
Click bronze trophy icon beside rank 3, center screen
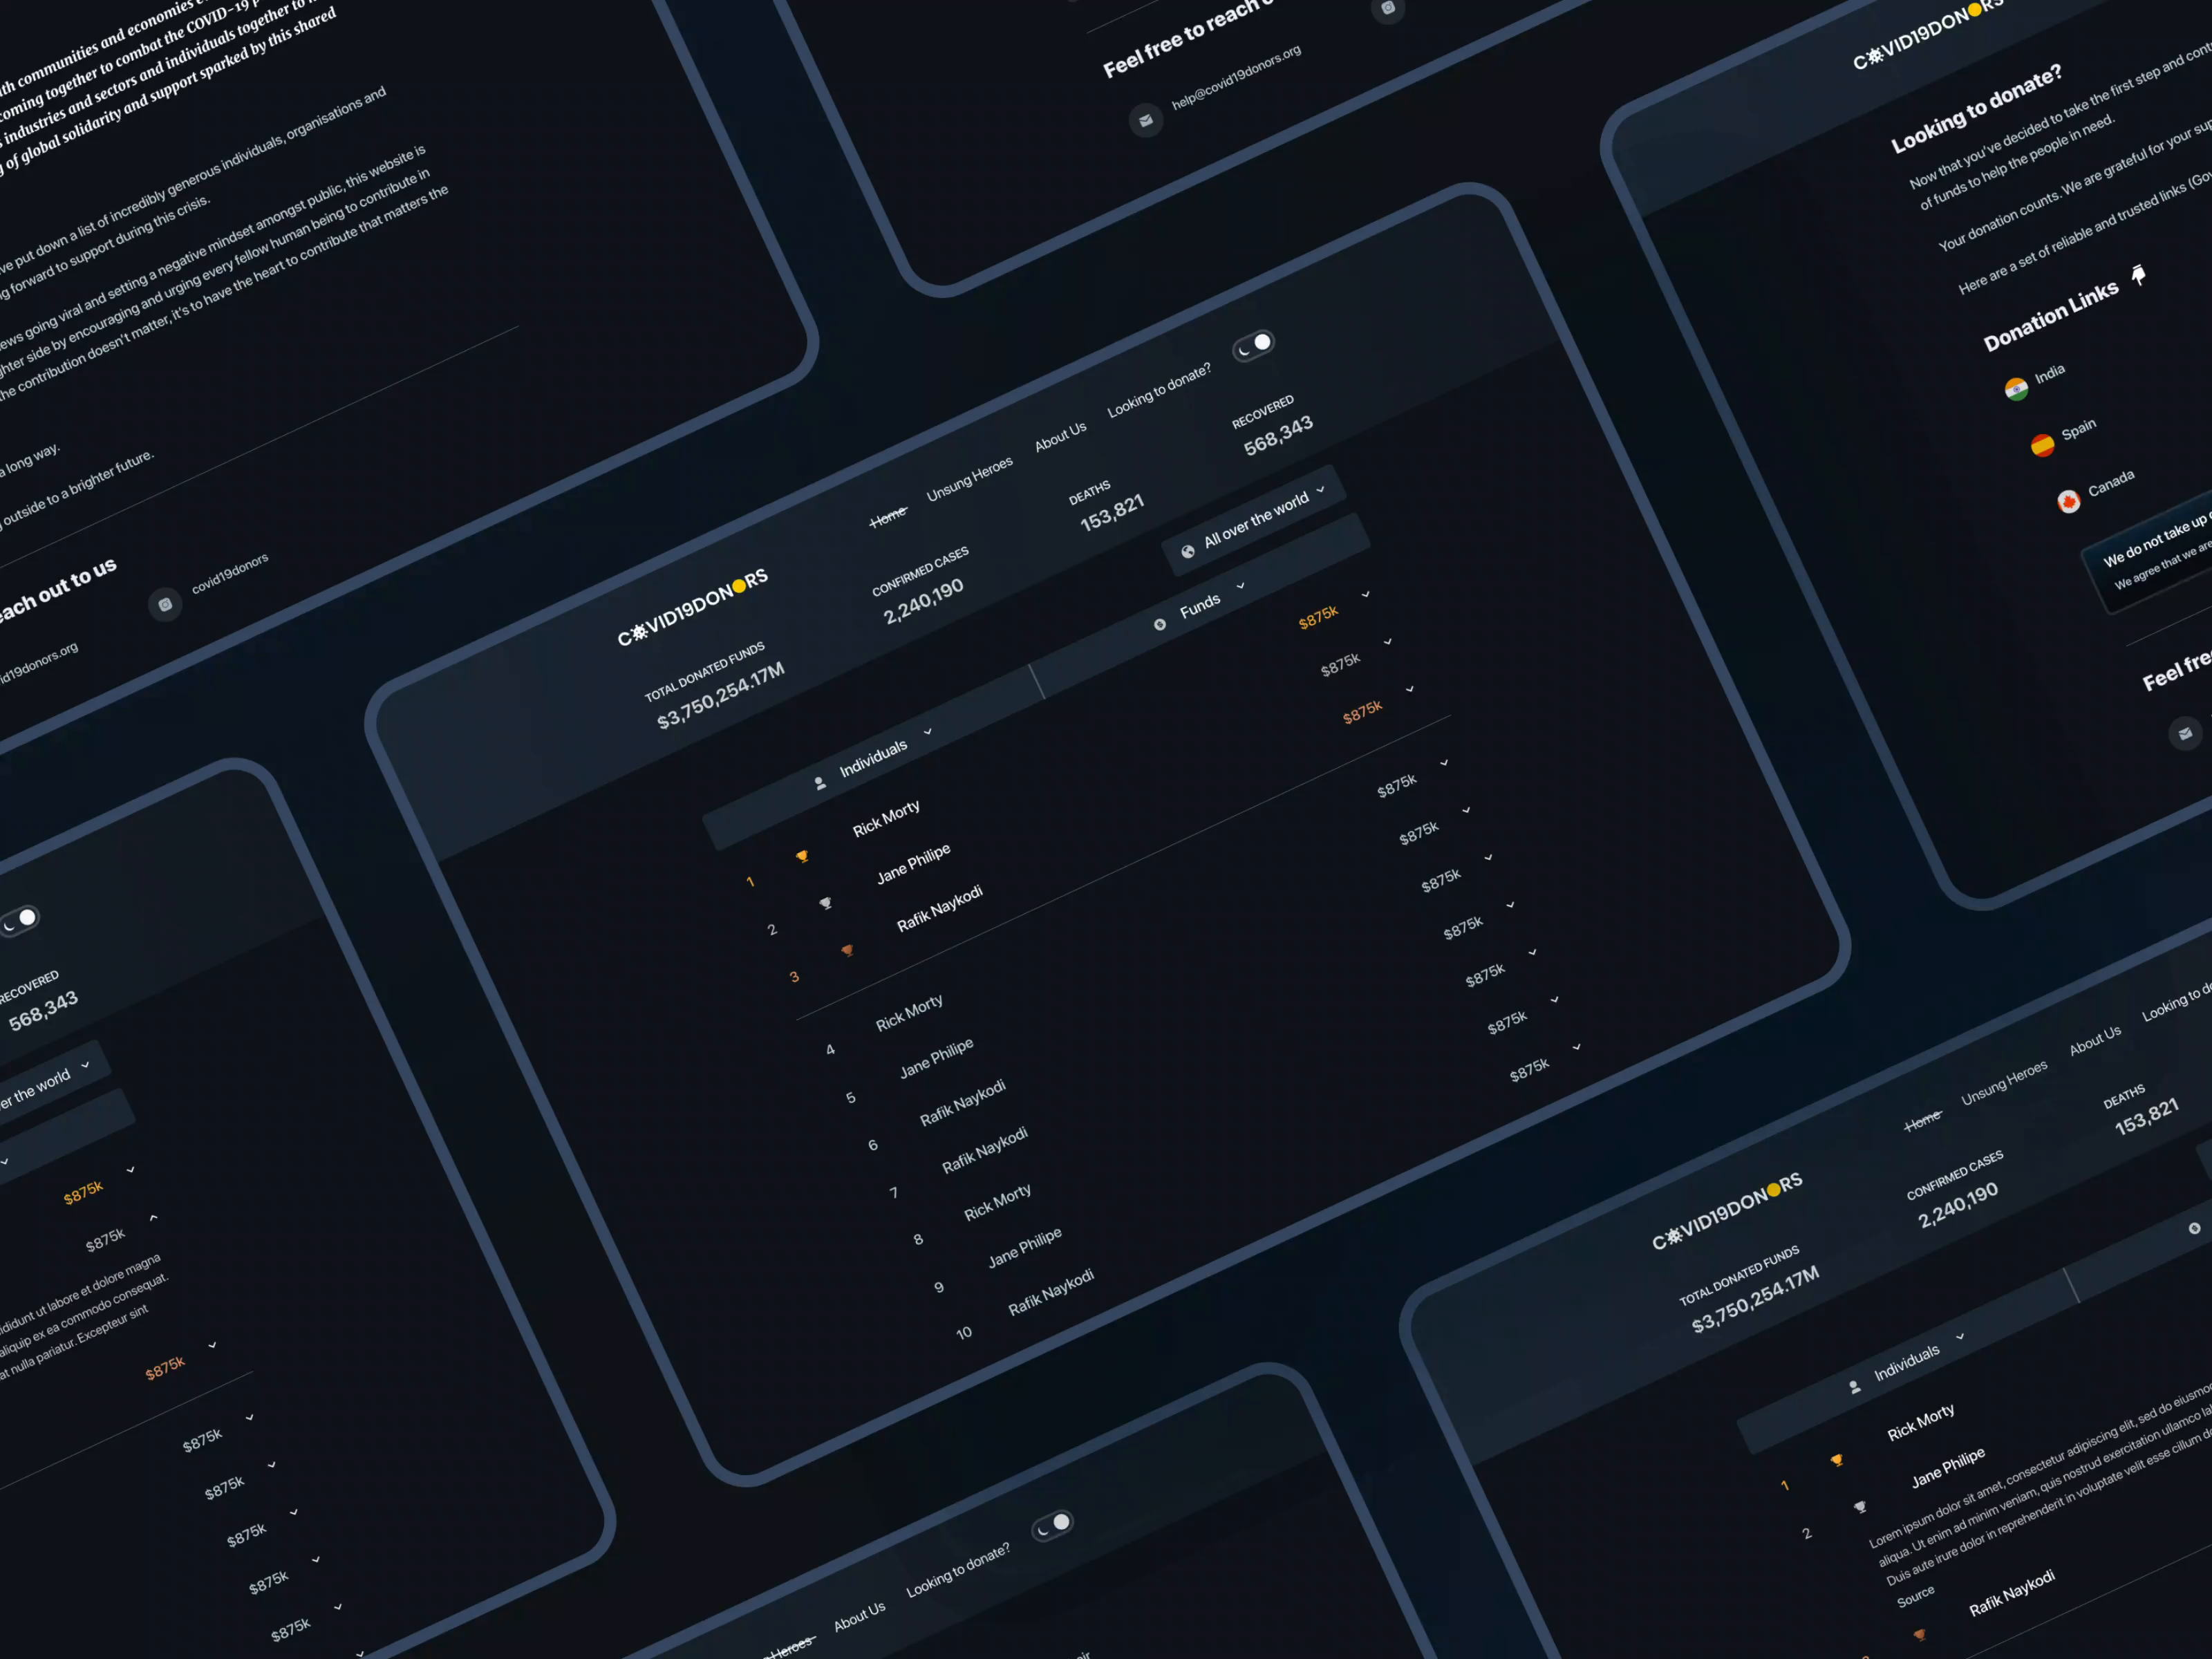point(847,950)
